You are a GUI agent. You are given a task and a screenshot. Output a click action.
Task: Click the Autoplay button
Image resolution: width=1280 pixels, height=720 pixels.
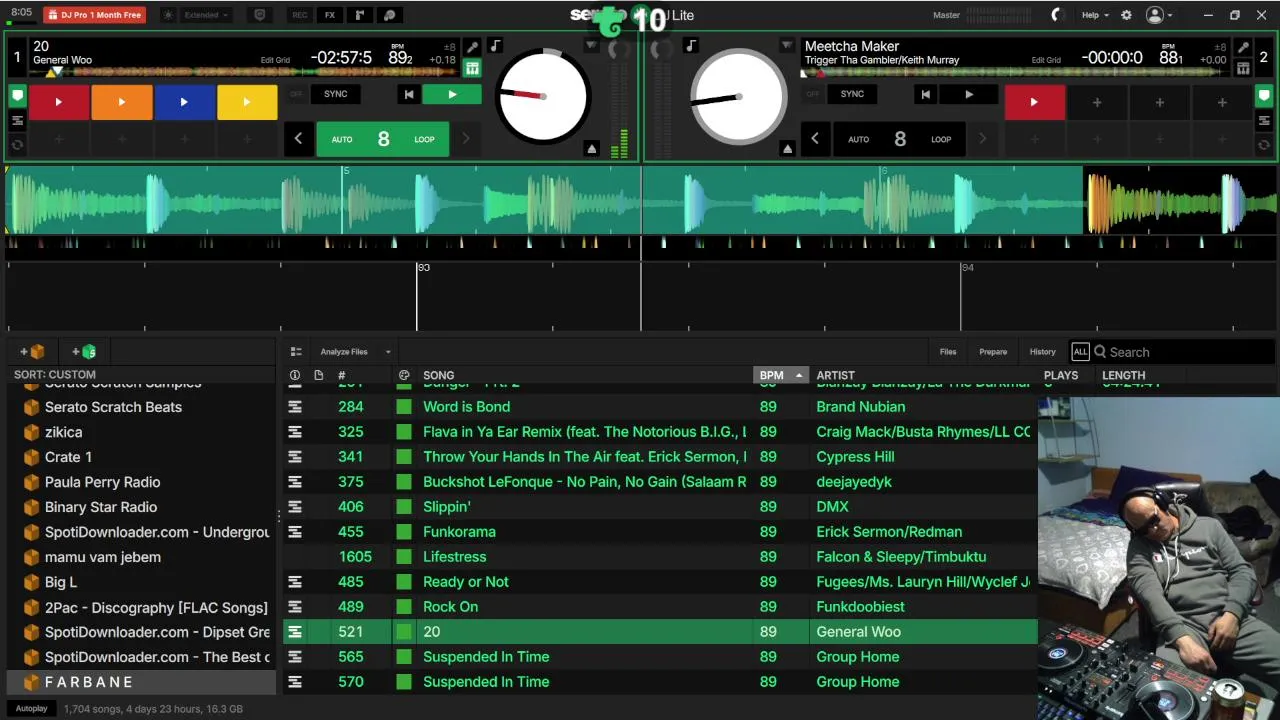pyautogui.click(x=31, y=709)
